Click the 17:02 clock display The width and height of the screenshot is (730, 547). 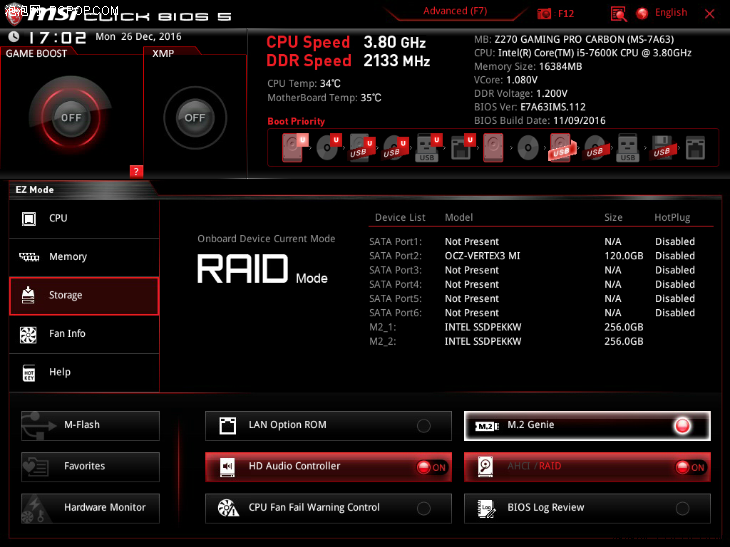coord(58,37)
